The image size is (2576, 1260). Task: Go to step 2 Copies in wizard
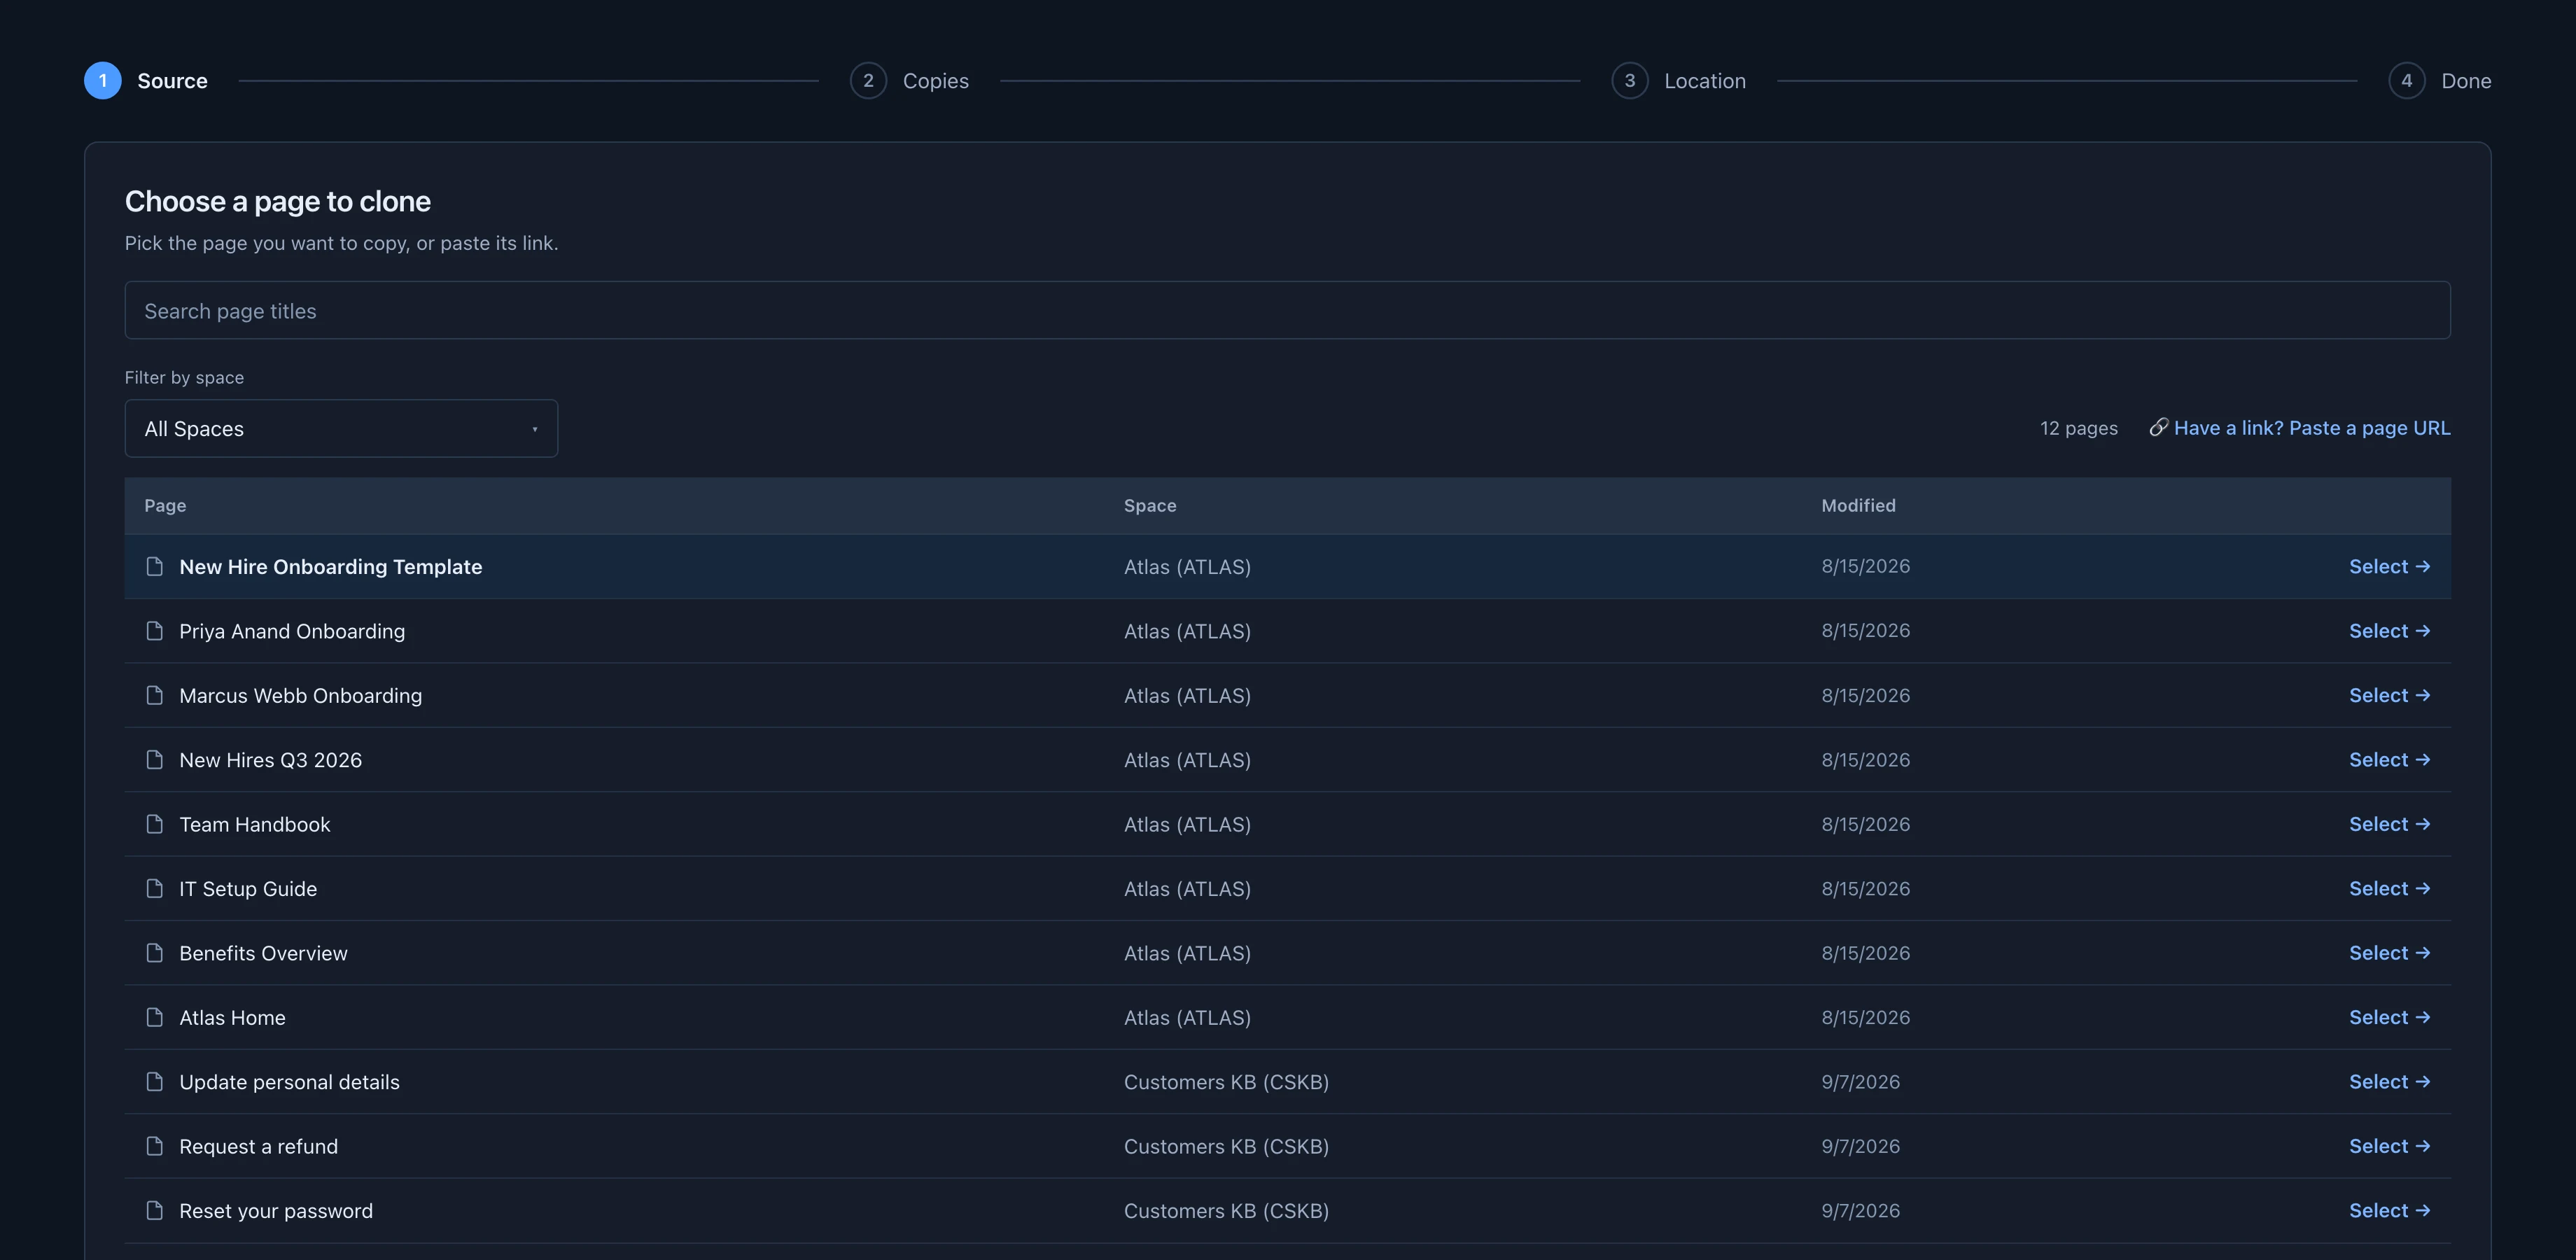click(x=909, y=81)
